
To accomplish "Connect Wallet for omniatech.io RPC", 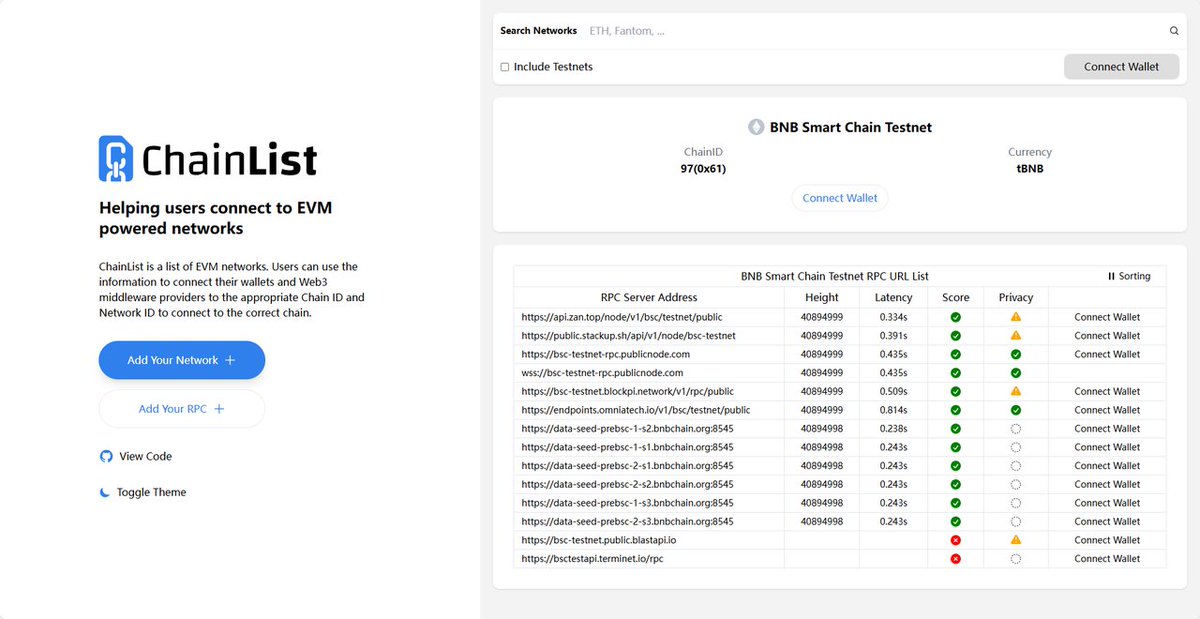I will 1107,410.
